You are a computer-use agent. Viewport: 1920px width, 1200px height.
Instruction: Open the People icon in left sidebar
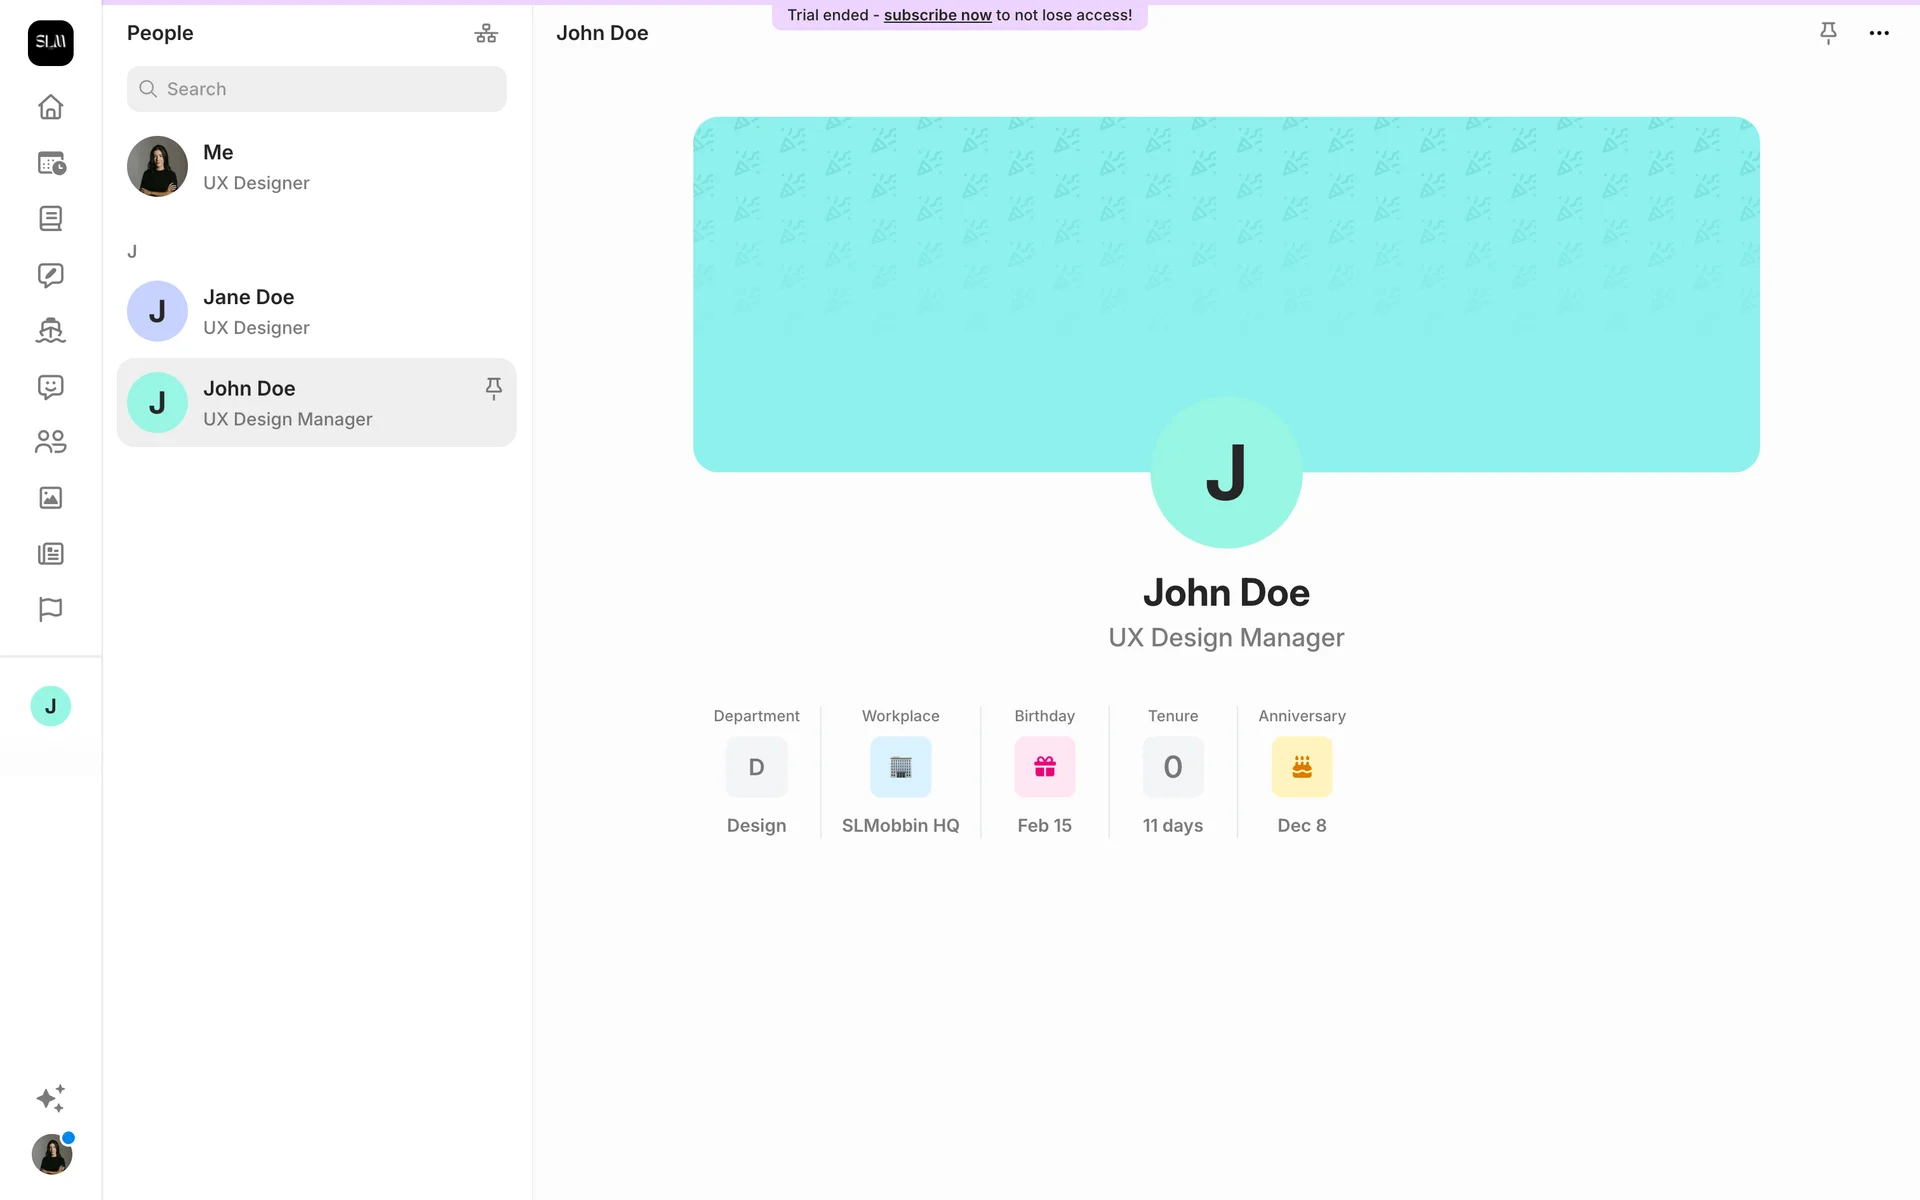click(x=51, y=442)
